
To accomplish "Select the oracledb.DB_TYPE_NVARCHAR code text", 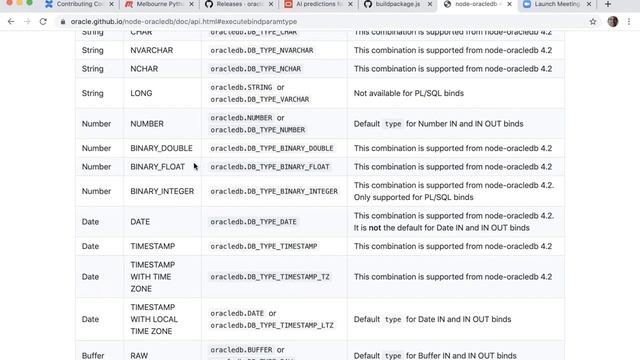I will point(262,50).
